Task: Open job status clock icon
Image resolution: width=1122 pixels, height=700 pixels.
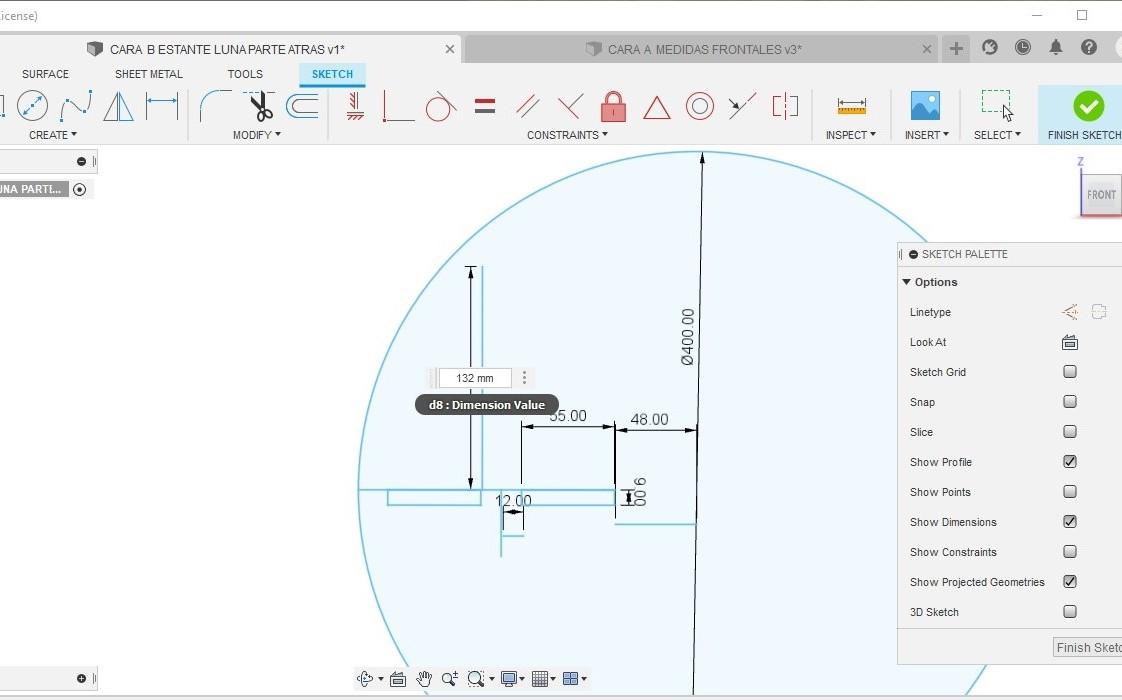Action: point(1023,47)
